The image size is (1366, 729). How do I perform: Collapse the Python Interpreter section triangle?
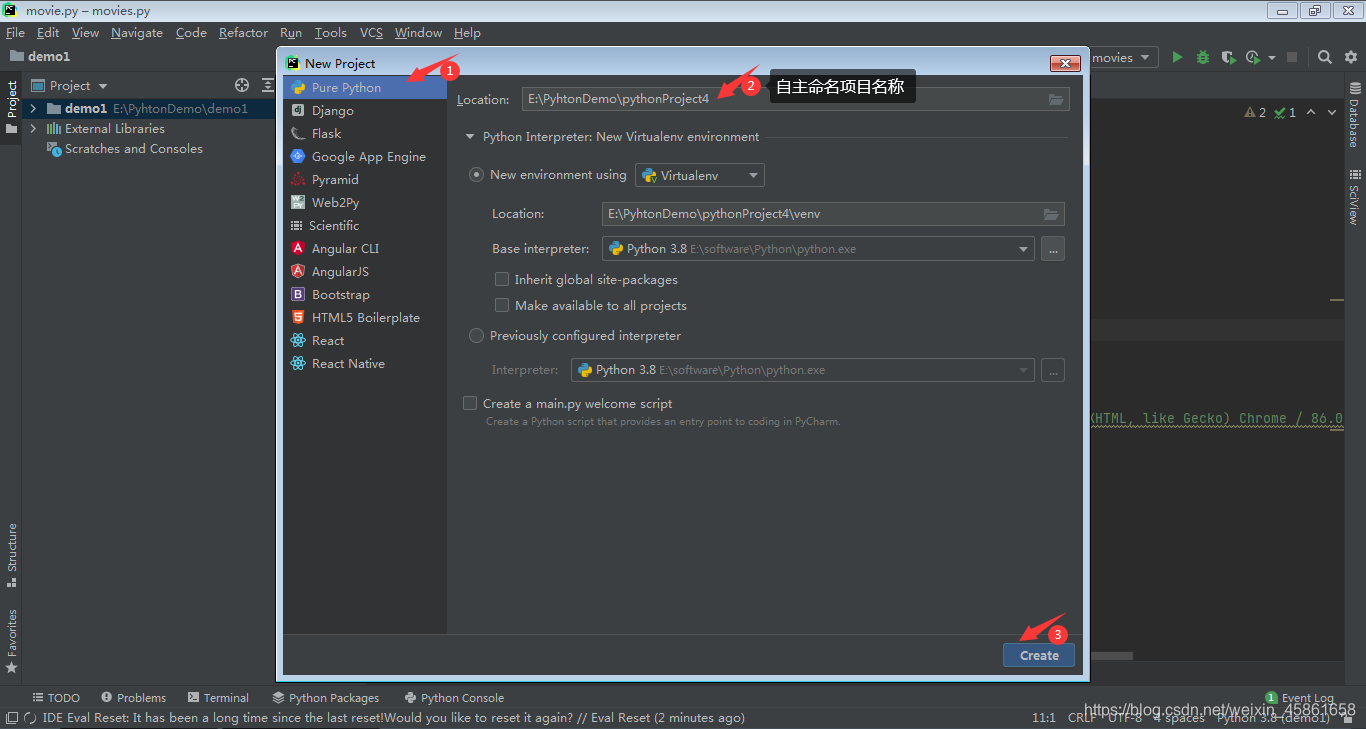tap(468, 137)
